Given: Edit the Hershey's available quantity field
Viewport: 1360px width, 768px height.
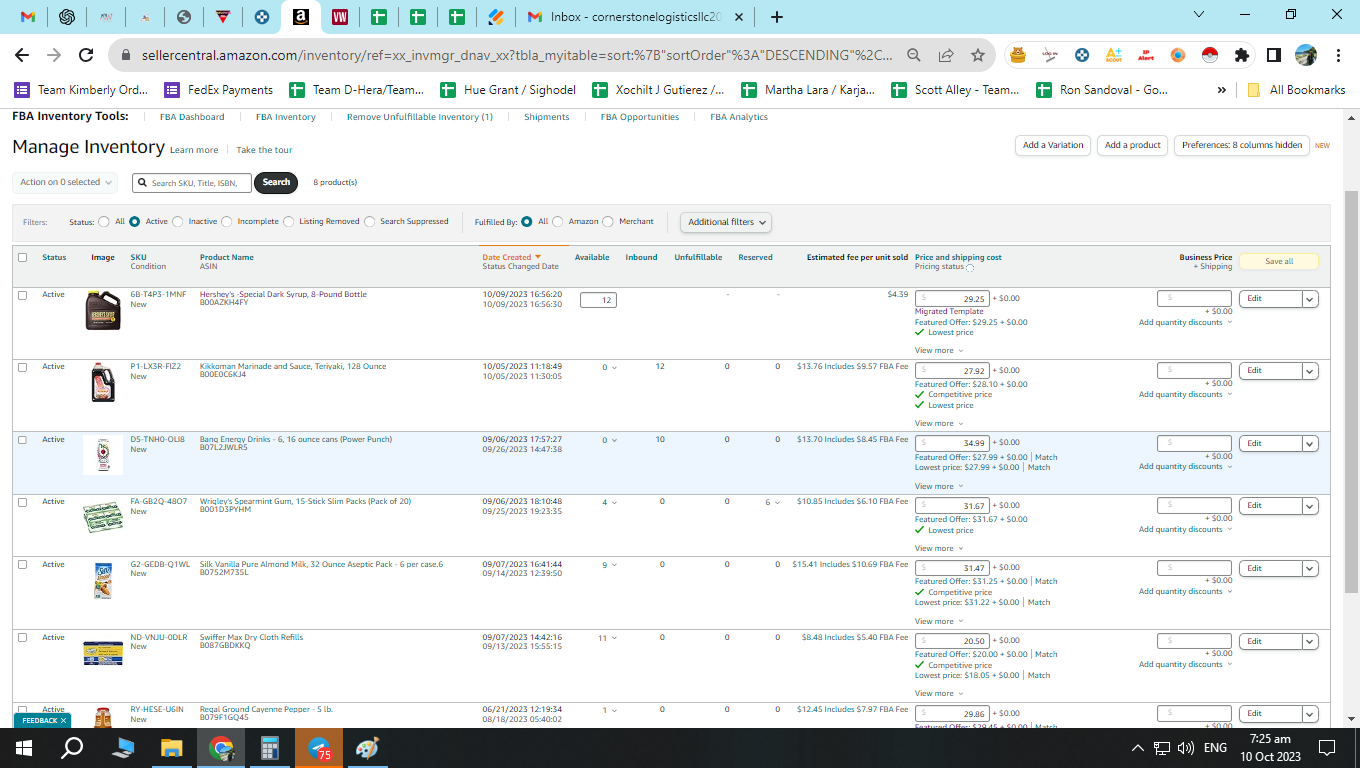Looking at the screenshot, I should [598, 300].
